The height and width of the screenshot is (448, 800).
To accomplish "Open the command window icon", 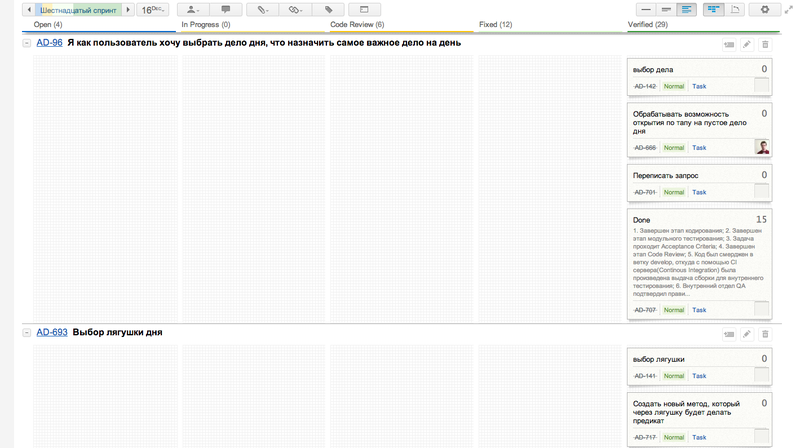I will [x=364, y=10].
